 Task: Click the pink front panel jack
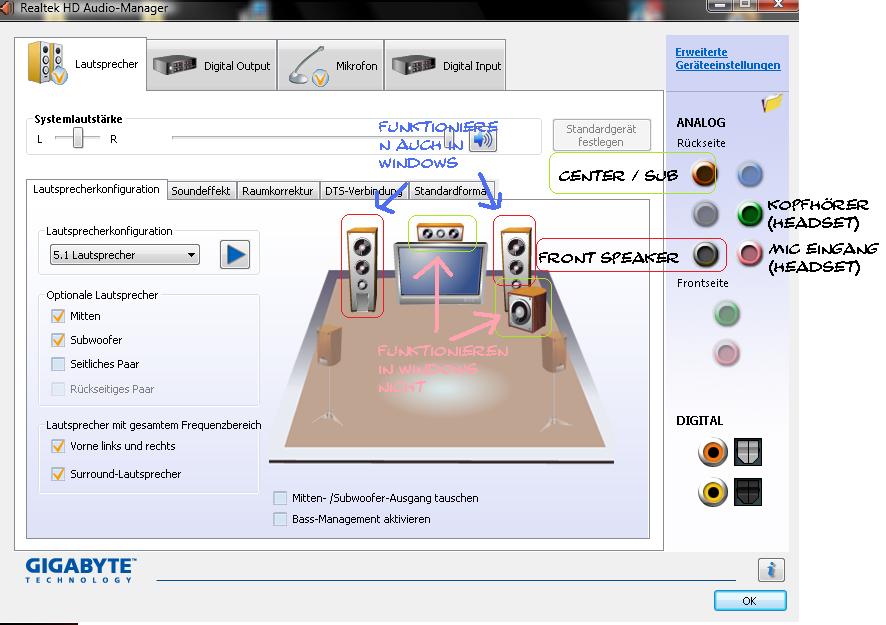coord(727,353)
